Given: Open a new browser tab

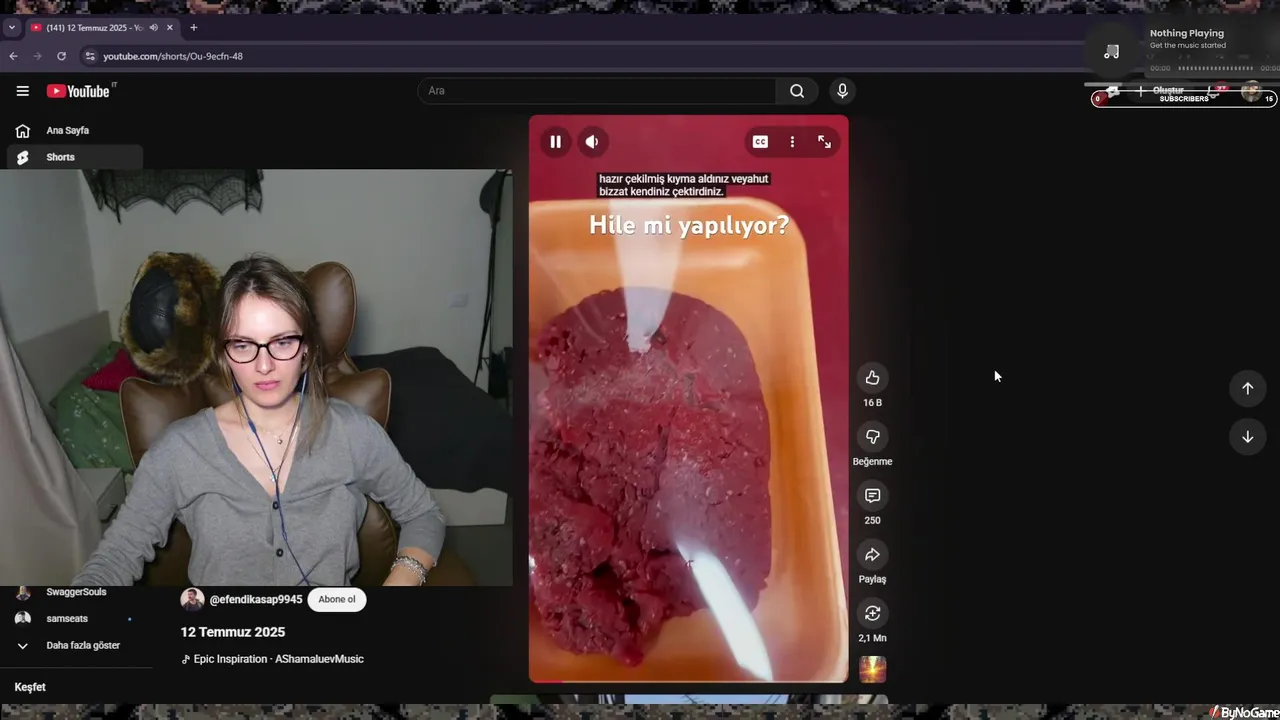Looking at the screenshot, I should click(193, 28).
